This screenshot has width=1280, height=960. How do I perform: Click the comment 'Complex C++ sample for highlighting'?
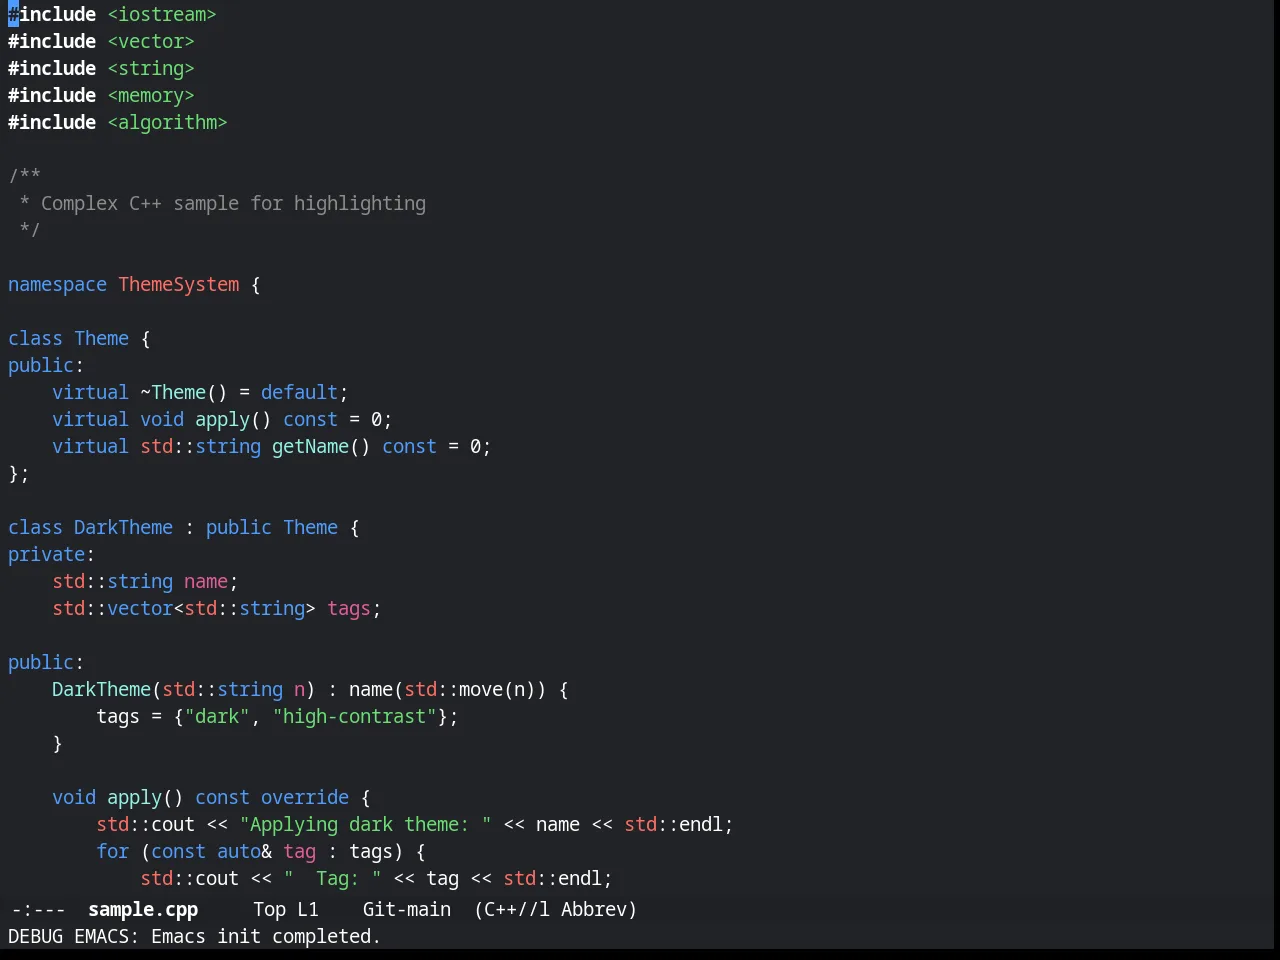point(233,203)
